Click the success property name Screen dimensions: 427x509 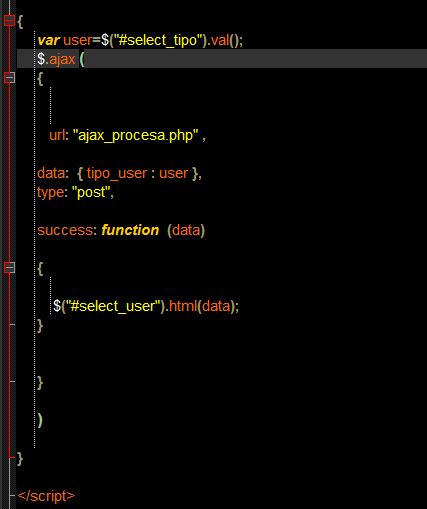coord(65,230)
